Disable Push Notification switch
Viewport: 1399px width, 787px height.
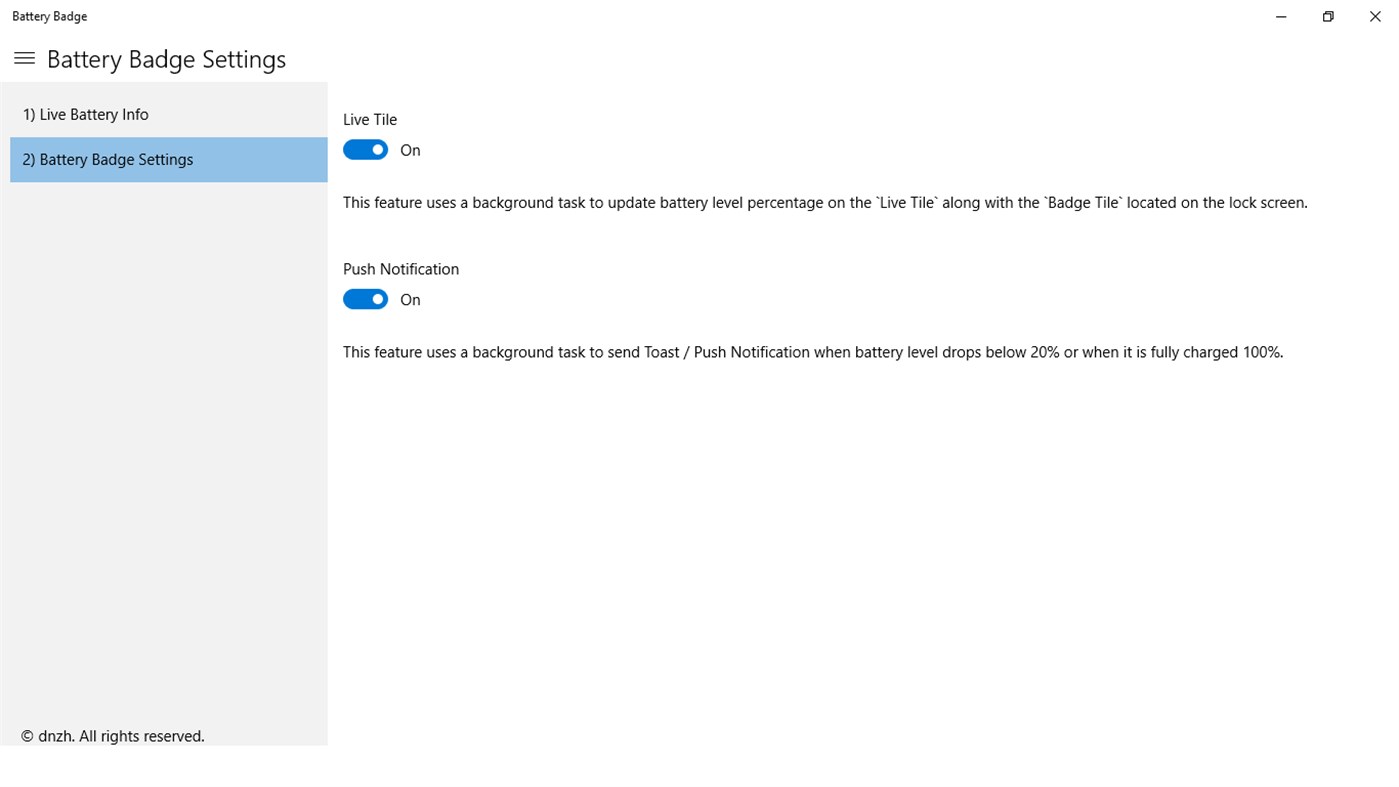coord(365,298)
